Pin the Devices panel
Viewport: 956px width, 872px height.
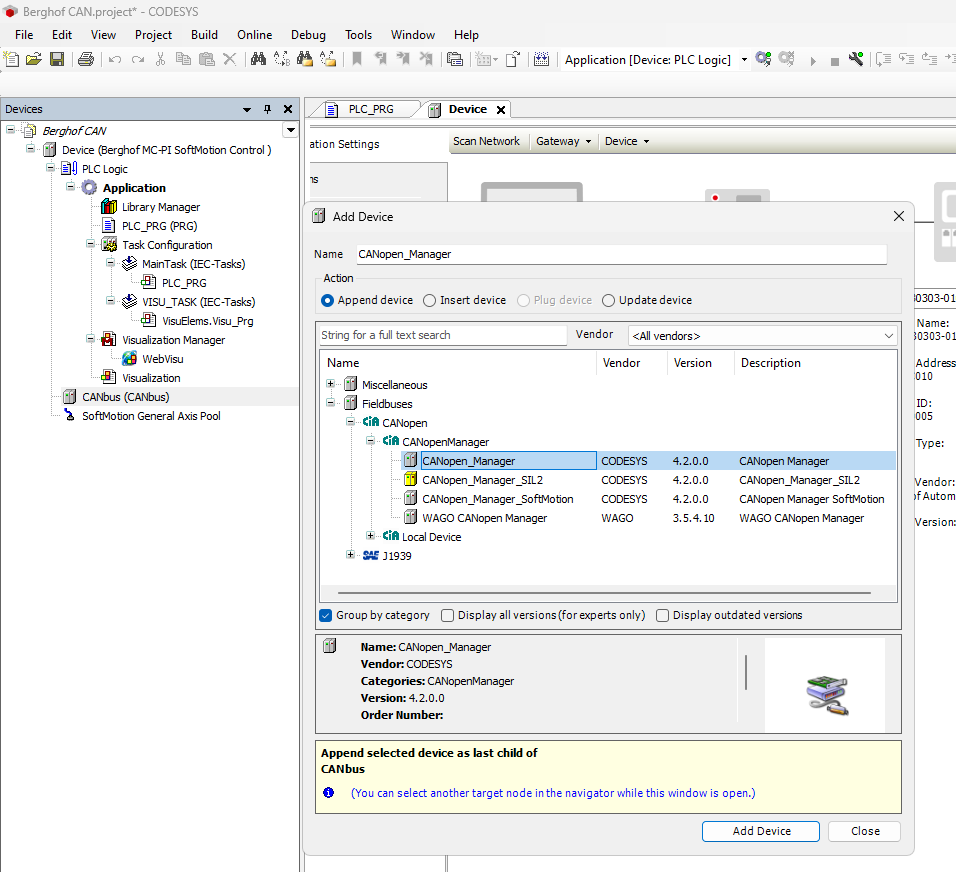point(267,109)
